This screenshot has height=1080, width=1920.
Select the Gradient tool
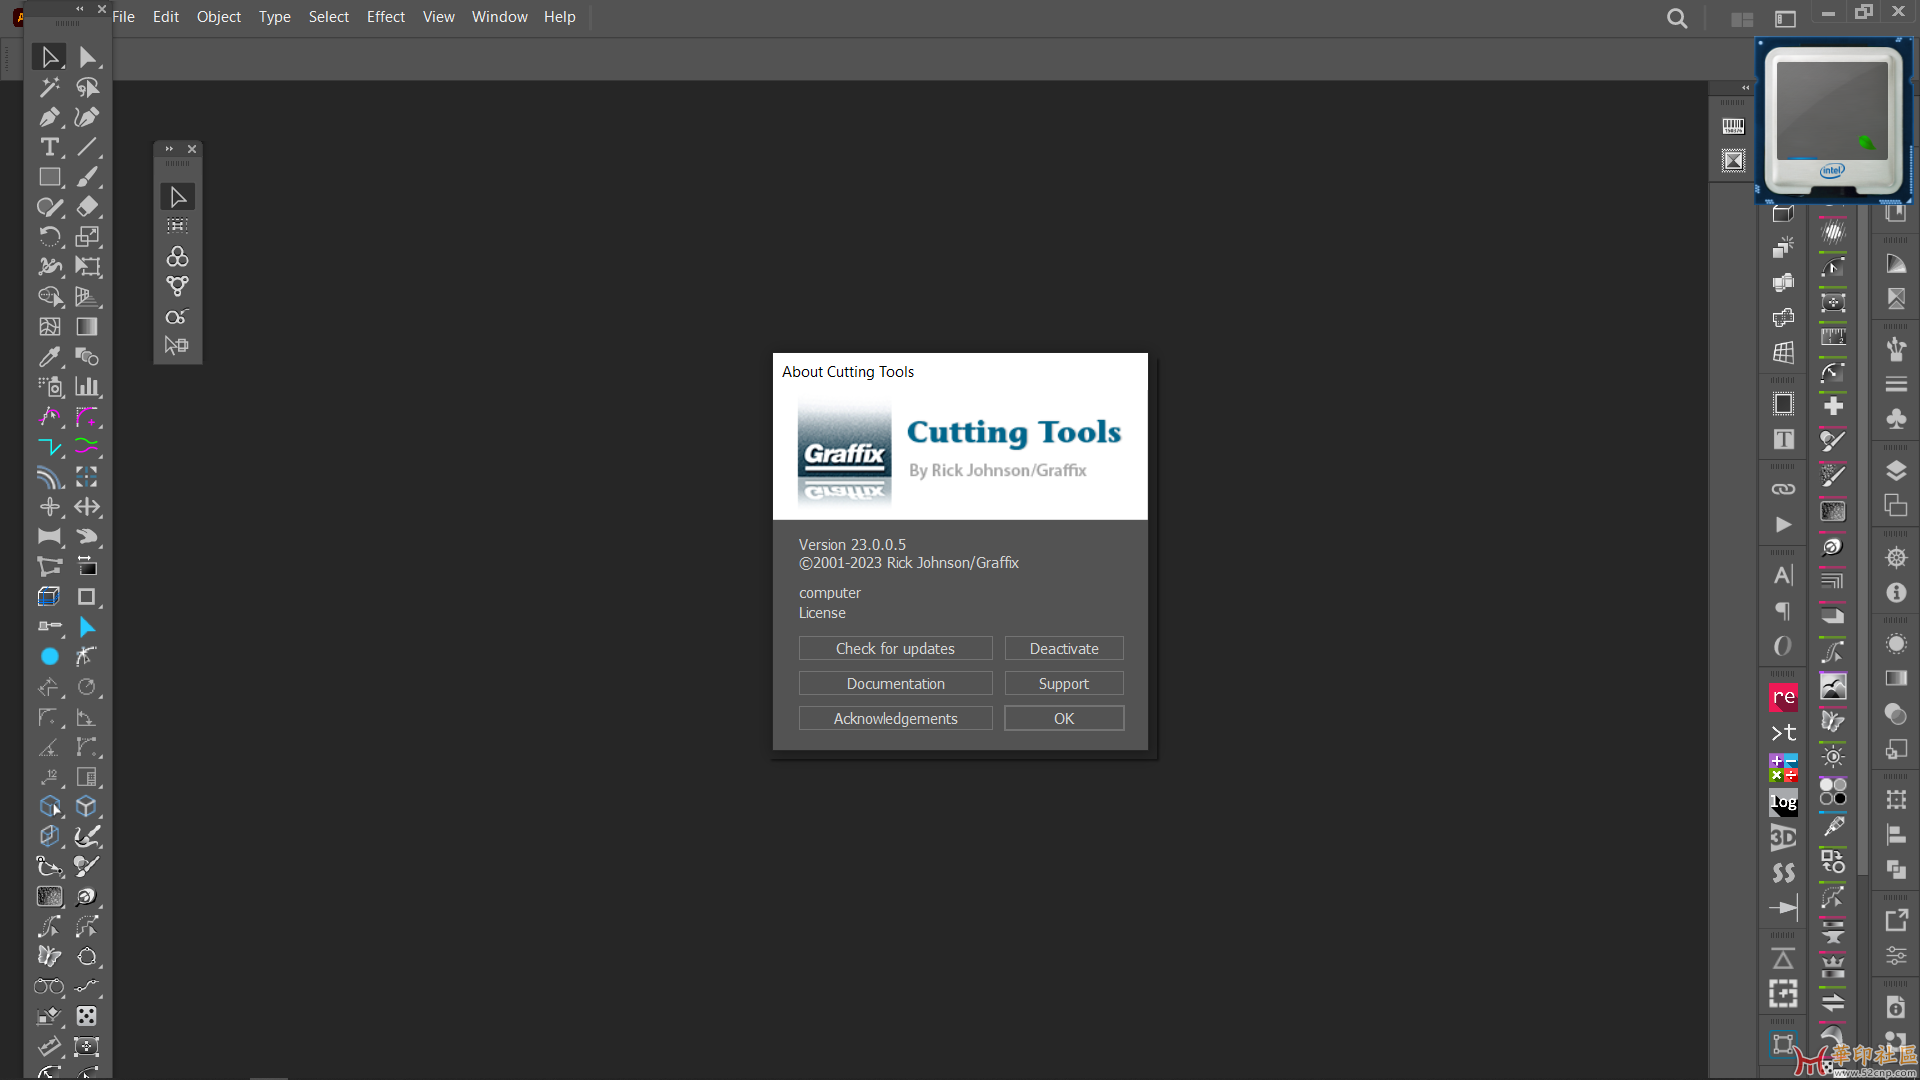tap(87, 327)
